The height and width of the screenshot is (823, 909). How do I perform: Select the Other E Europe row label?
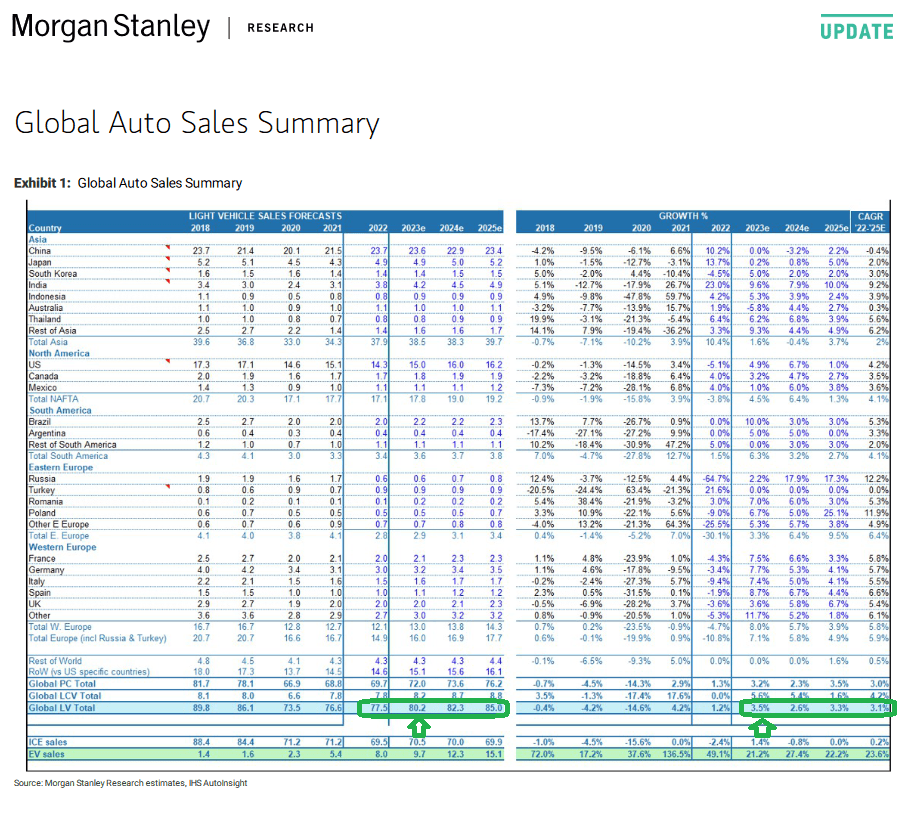59,525
